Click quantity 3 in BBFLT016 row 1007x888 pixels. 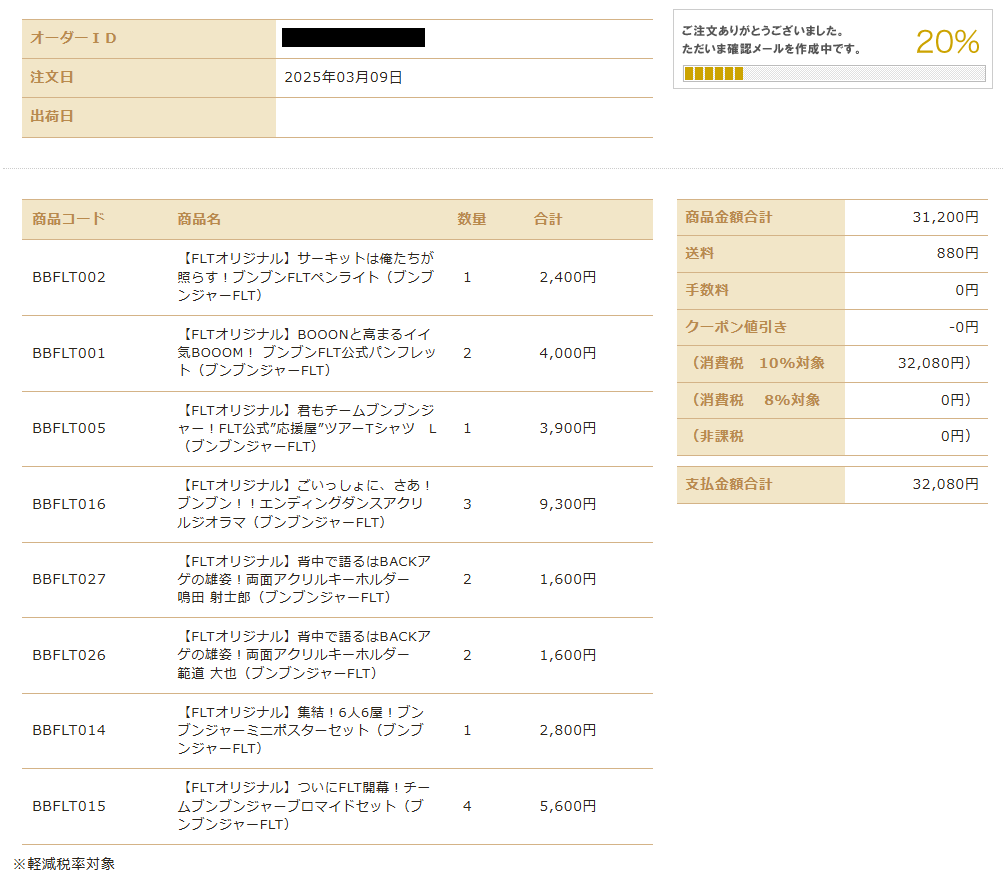[467, 504]
